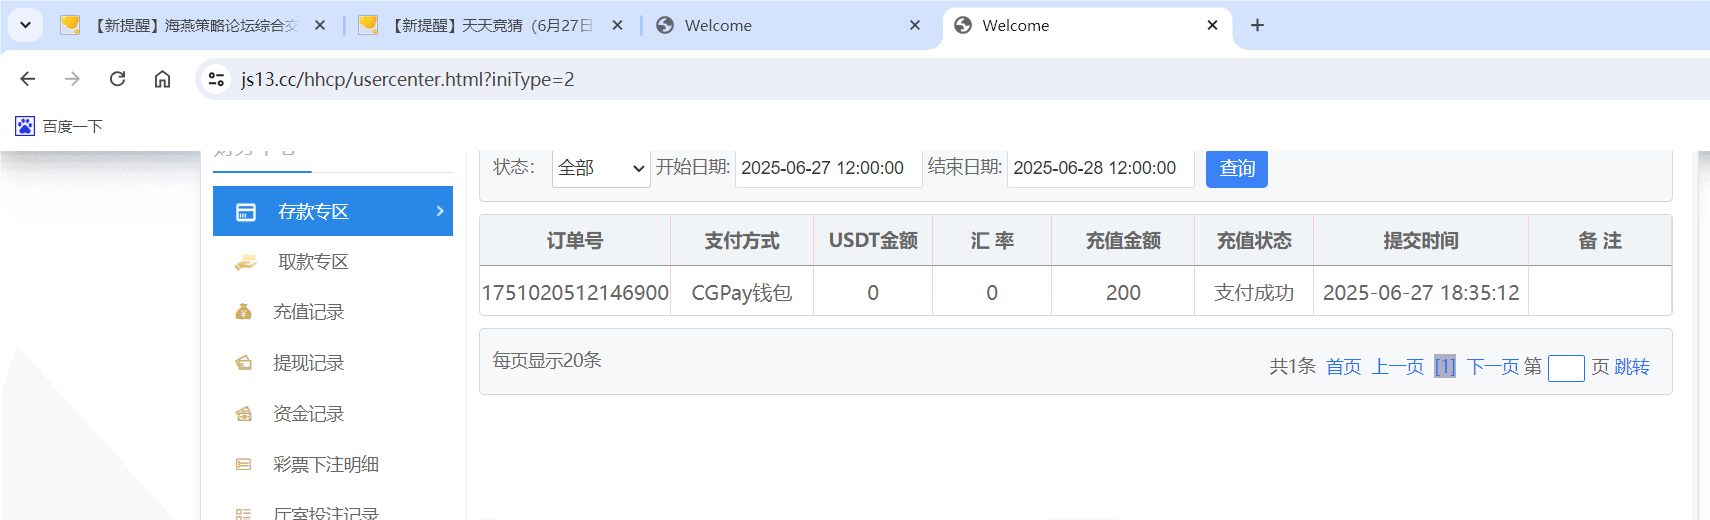
Task: Click the 备注 column header
Action: click(x=1600, y=241)
